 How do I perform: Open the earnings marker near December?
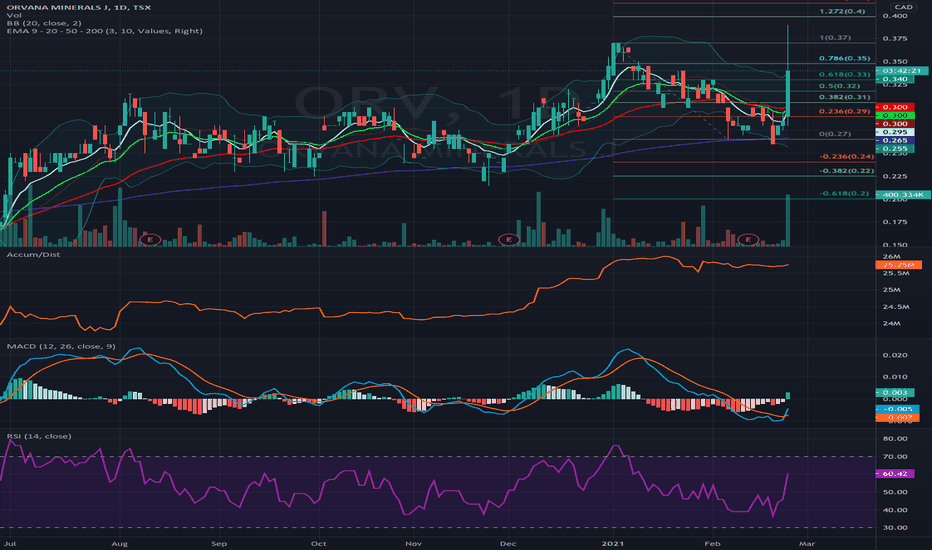pyautogui.click(x=509, y=240)
